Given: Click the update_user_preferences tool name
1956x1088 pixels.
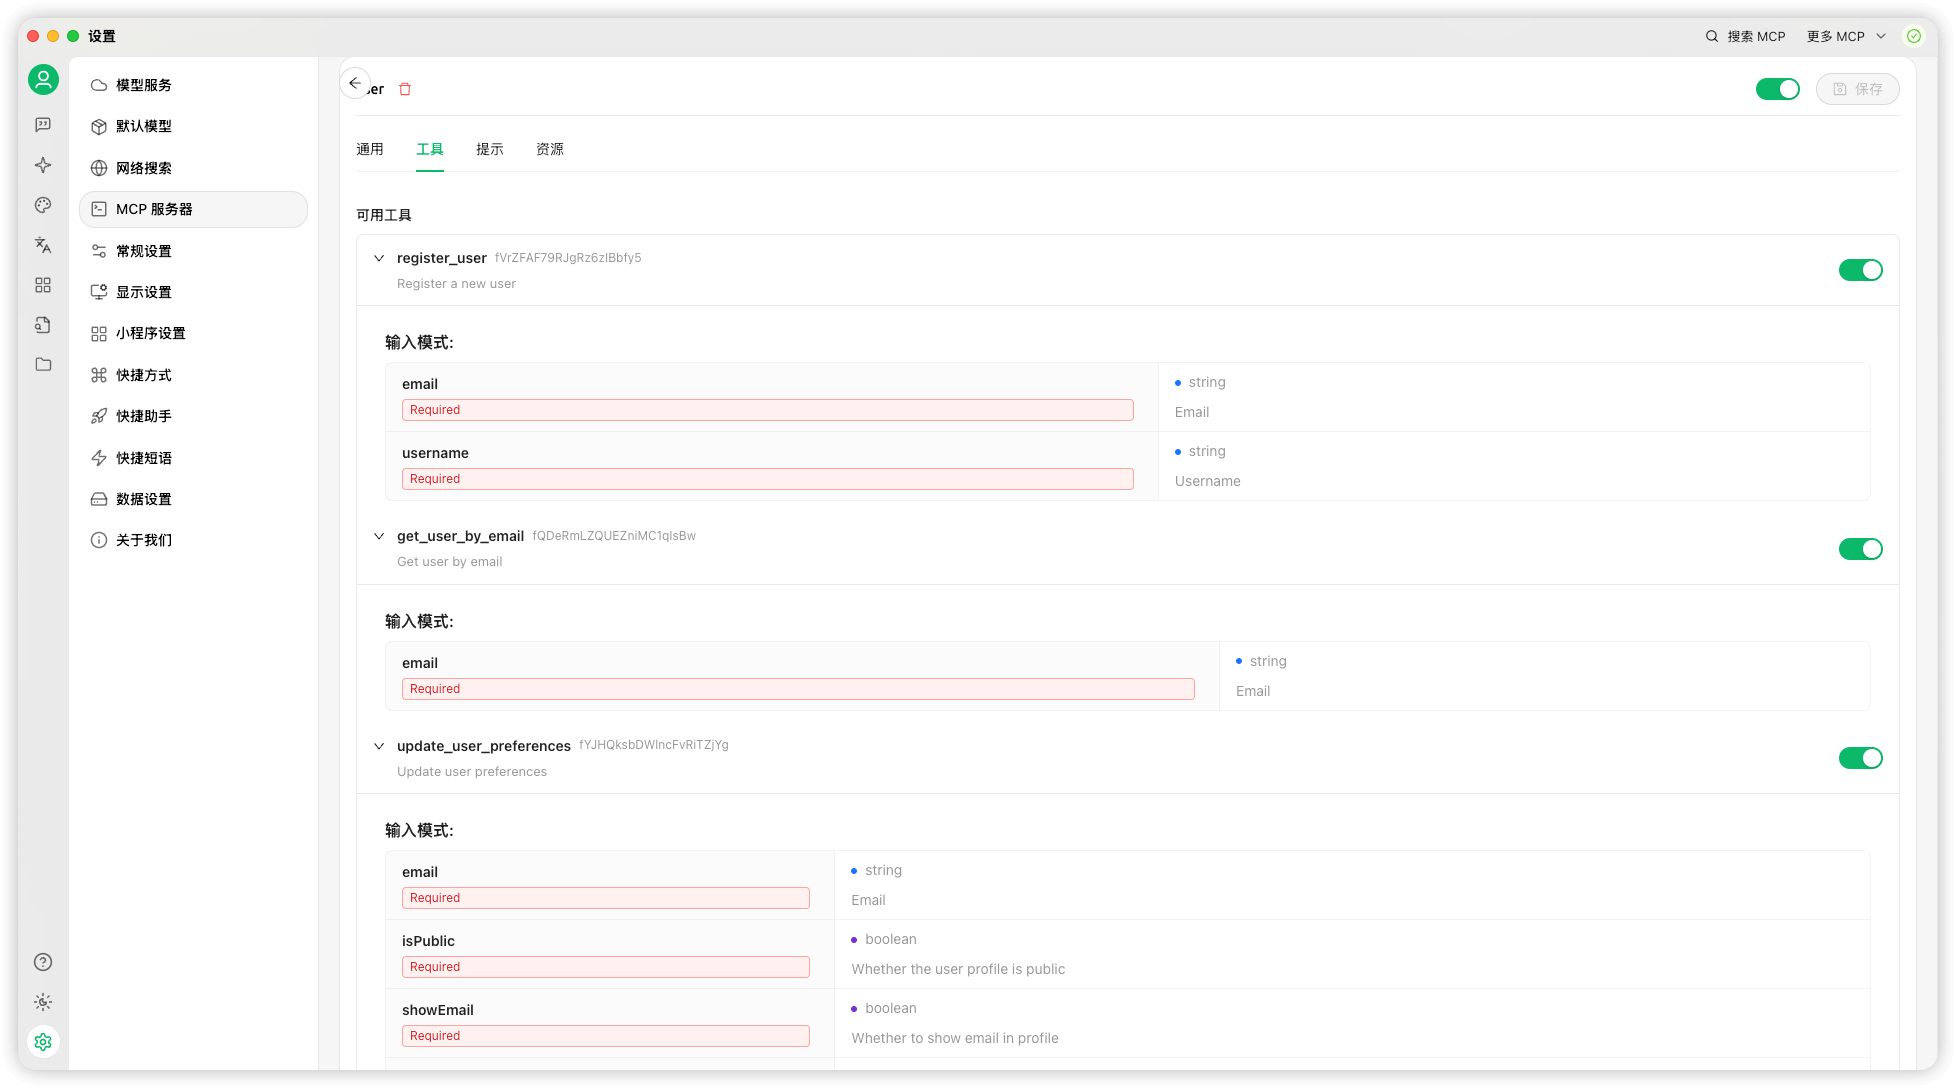Looking at the screenshot, I should tap(484, 746).
